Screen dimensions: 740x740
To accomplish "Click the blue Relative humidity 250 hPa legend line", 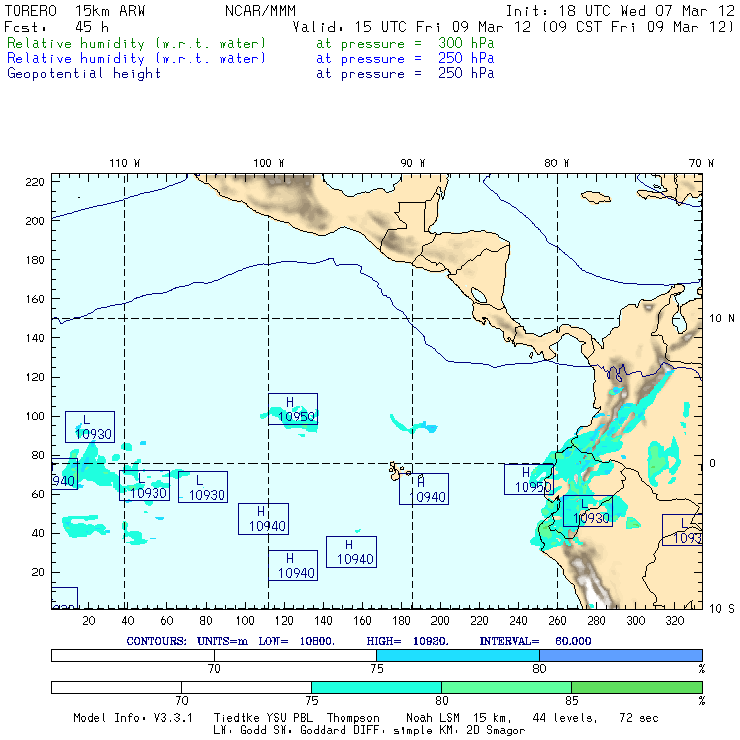I will pos(251,59).
